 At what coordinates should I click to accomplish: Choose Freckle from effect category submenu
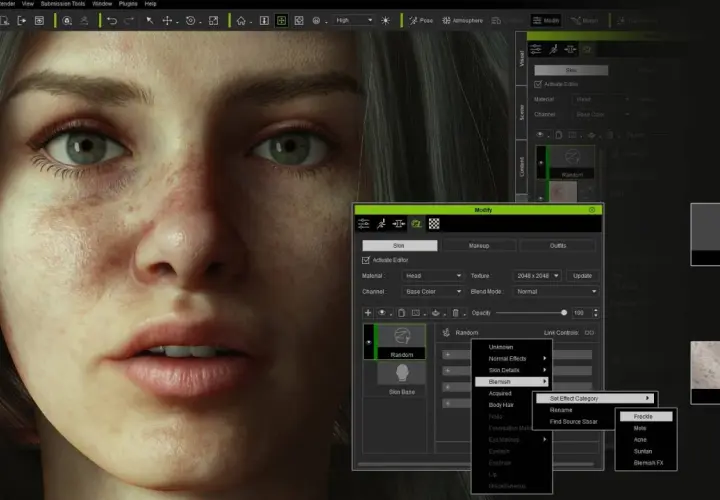646,416
